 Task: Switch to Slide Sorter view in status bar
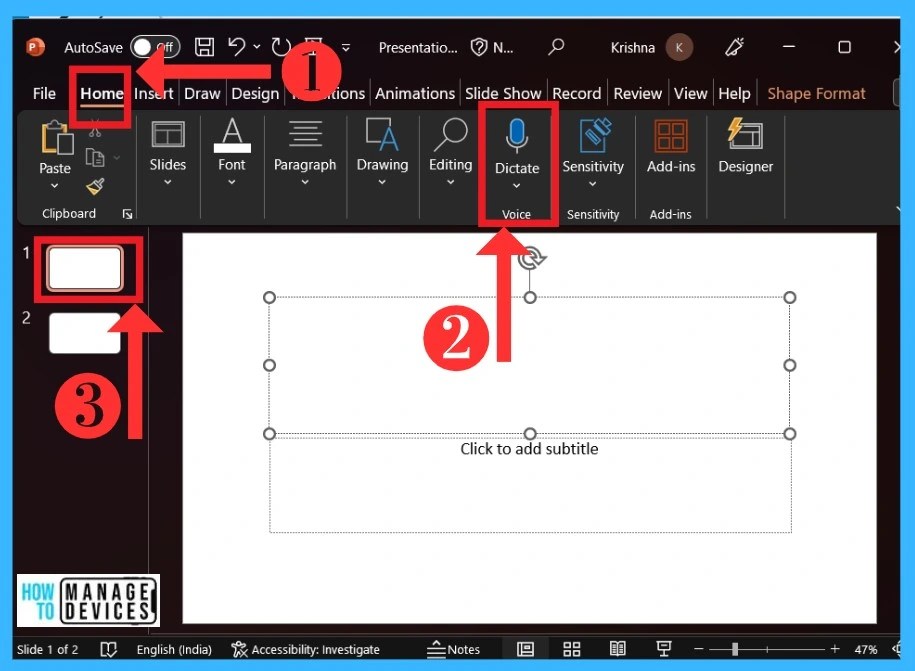point(571,649)
